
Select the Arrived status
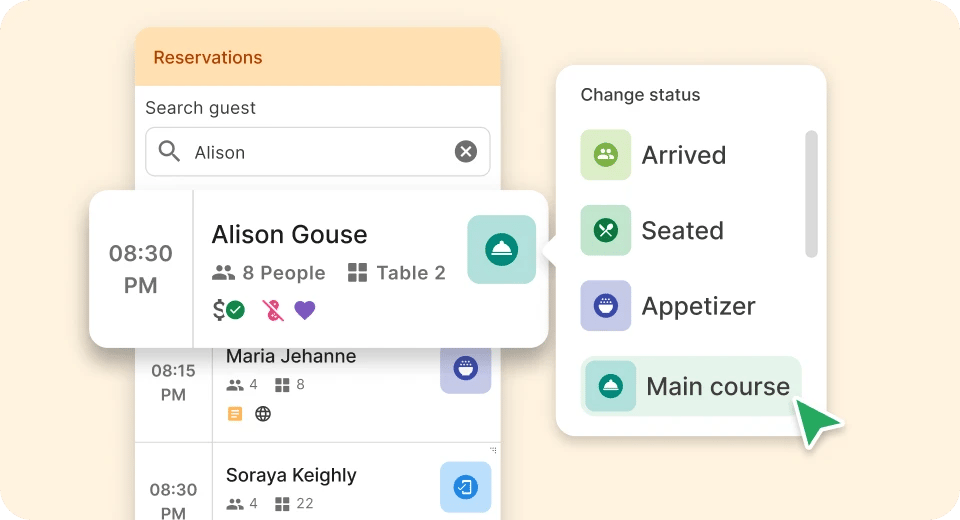tap(654, 155)
